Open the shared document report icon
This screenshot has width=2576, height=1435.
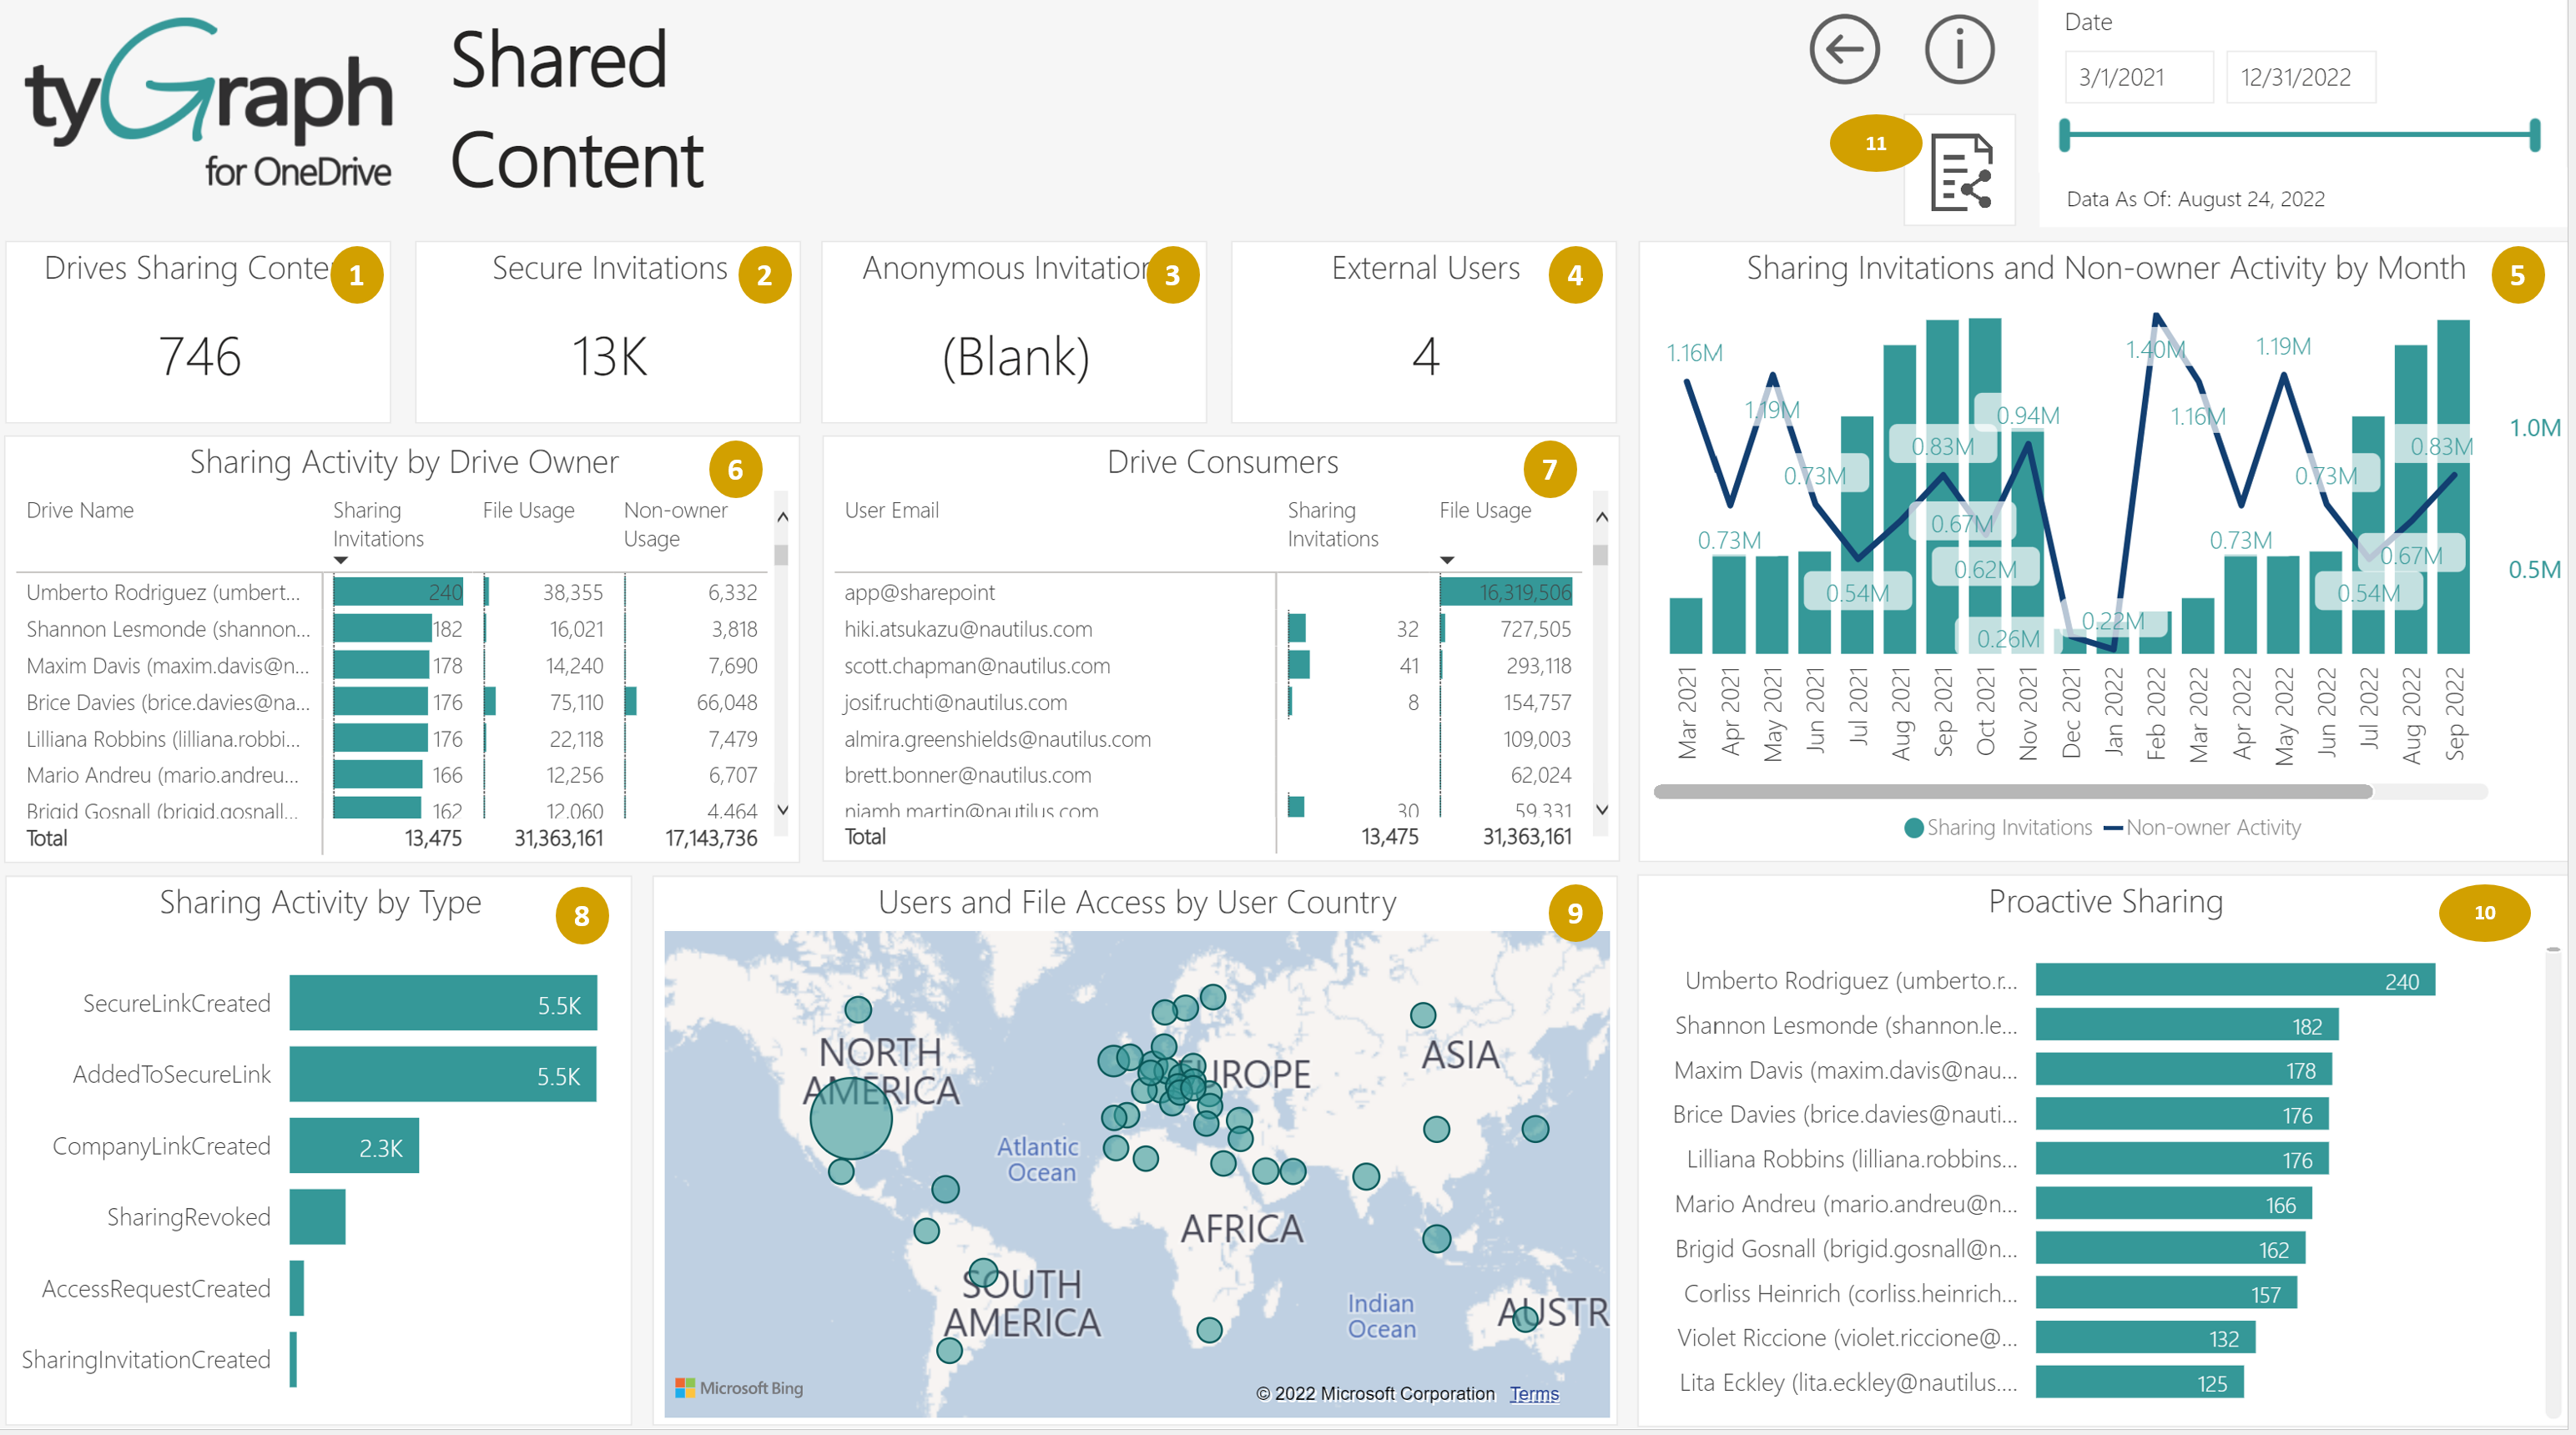click(1960, 173)
